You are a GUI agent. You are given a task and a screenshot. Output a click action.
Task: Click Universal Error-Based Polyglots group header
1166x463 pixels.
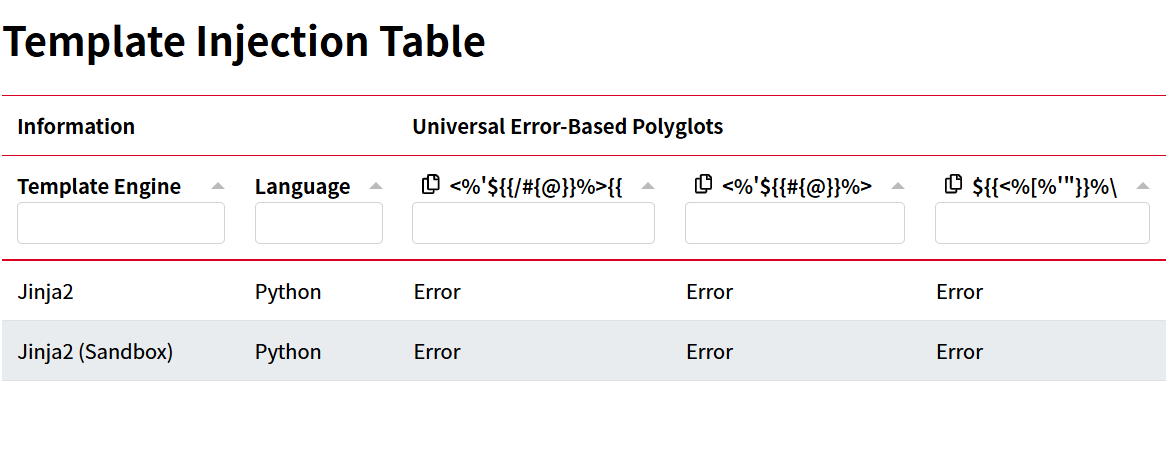[x=567, y=126]
